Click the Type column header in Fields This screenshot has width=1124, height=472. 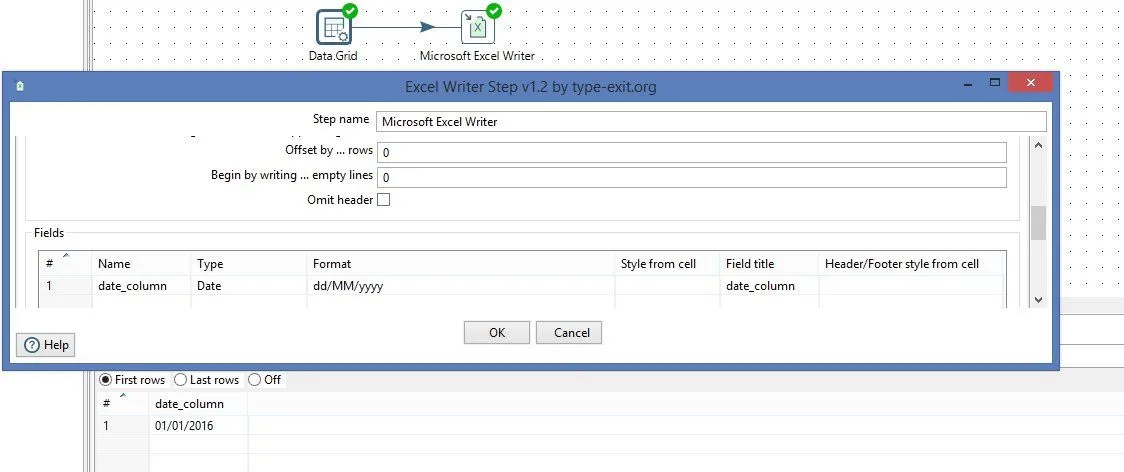249,263
